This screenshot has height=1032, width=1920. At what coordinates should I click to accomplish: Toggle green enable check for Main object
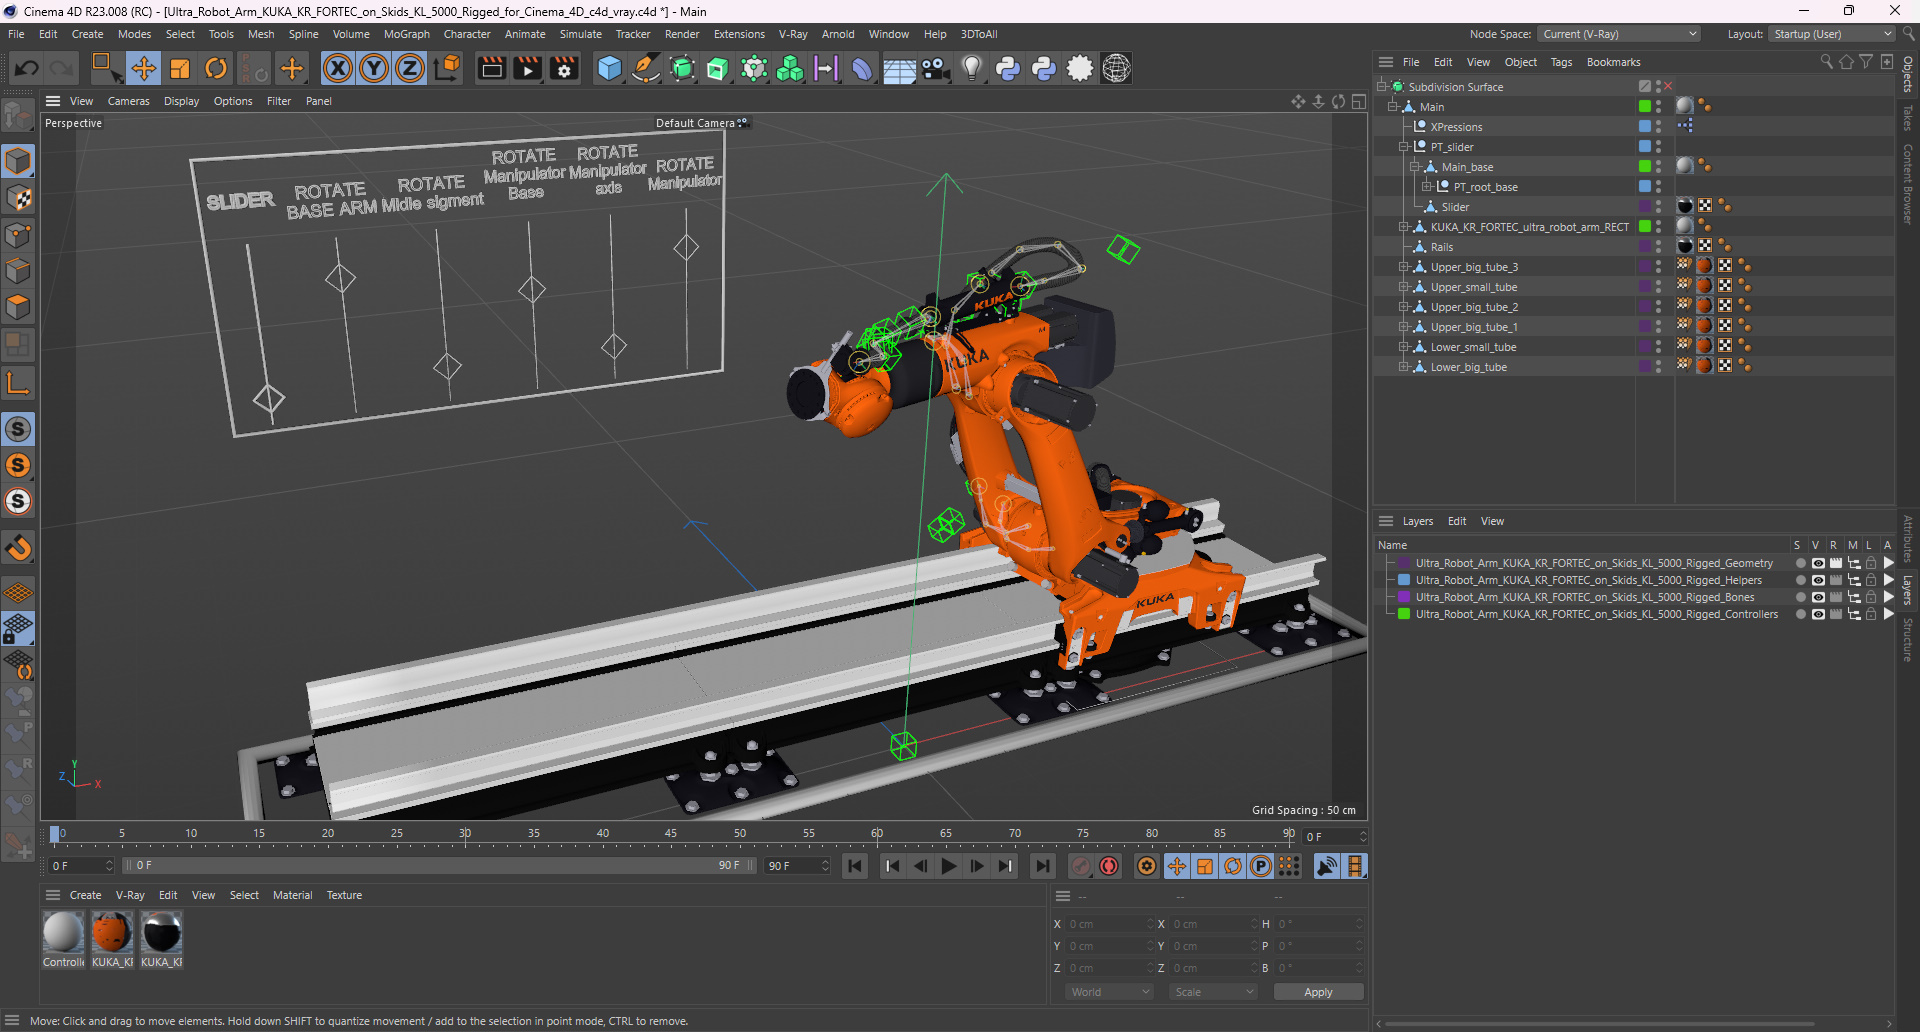[x=1645, y=106]
